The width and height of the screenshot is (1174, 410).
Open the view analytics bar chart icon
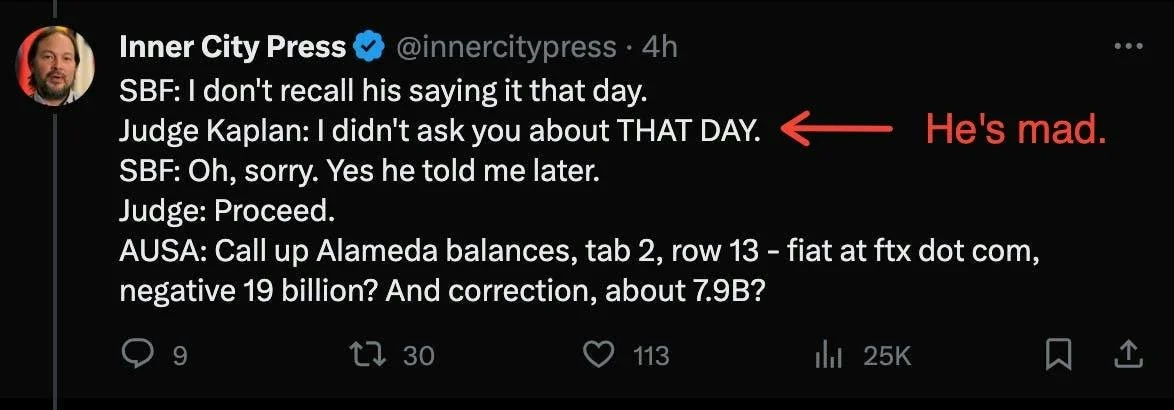tap(832, 354)
